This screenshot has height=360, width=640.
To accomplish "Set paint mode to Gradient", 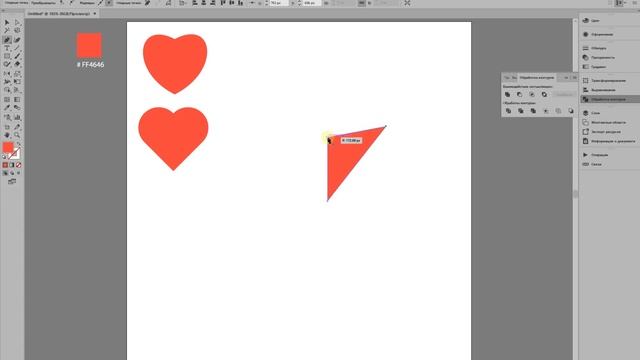I will [x=11, y=165].
